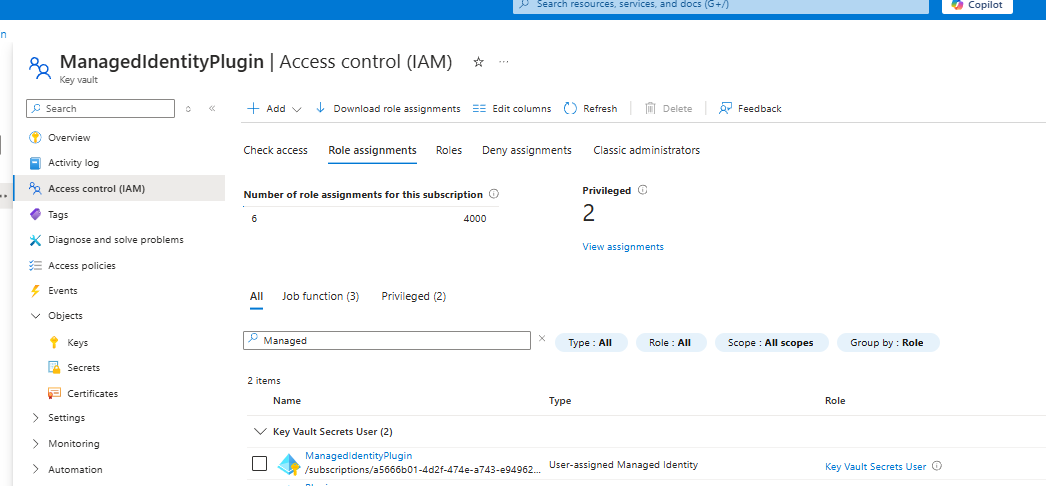Click the Keys icon under Objects
The height and width of the screenshot is (486, 1046).
point(55,342)
